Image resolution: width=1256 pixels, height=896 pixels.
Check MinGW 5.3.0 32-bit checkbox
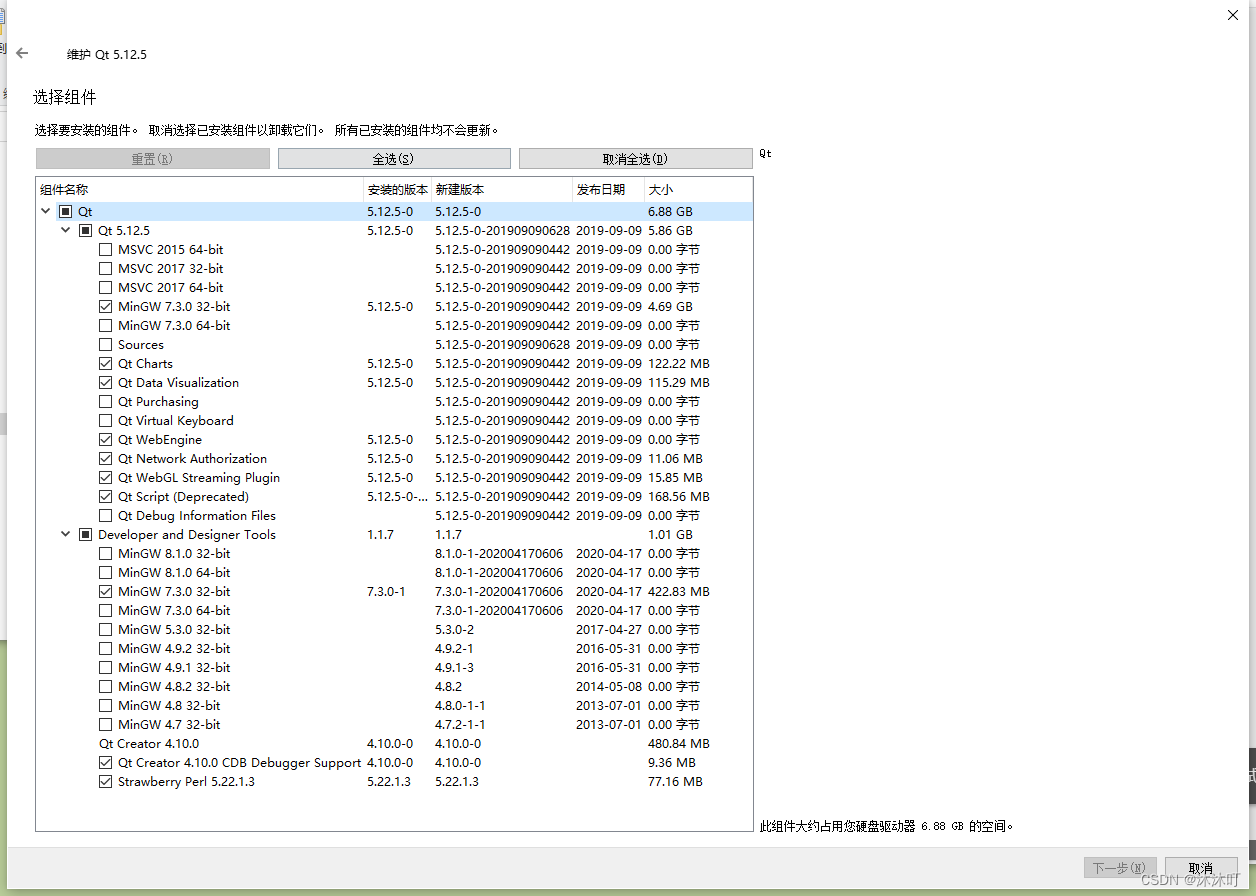[106, 630]
